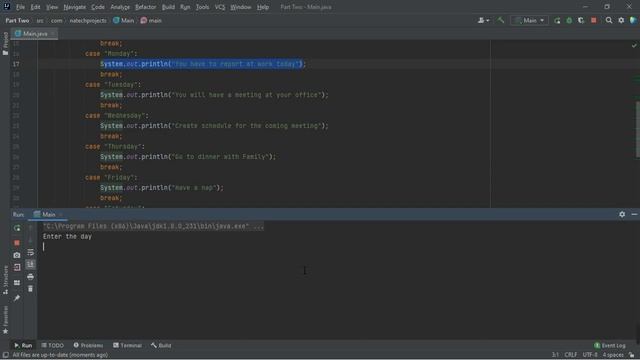The width and height of the screenshot is (640, 360).
Task: Stop the program with the red toolbar square
Action: [593, 20]
